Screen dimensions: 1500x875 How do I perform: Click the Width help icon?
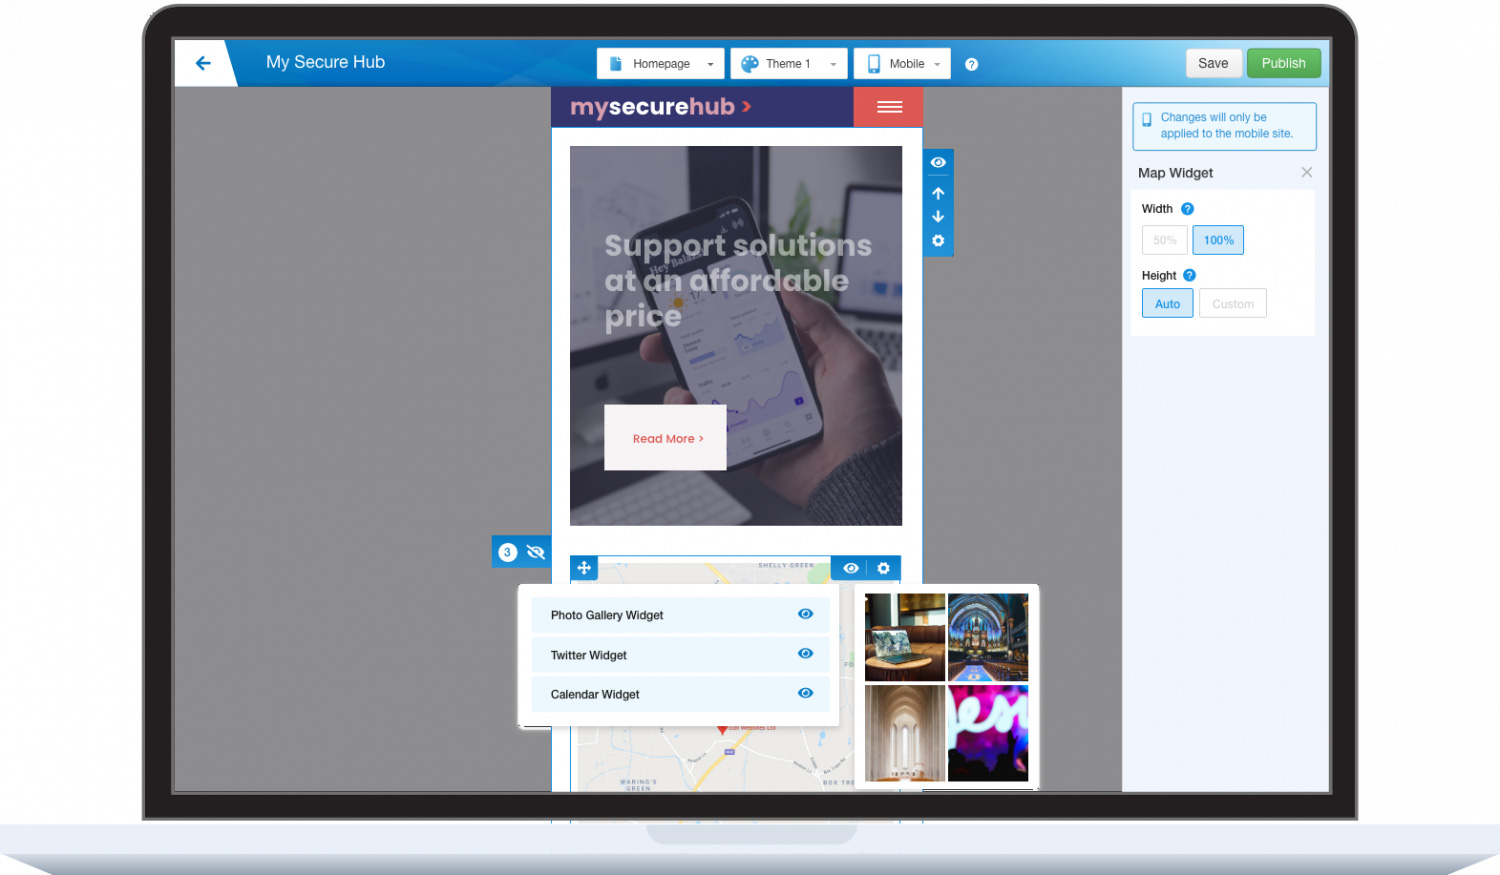(1188, 209)
